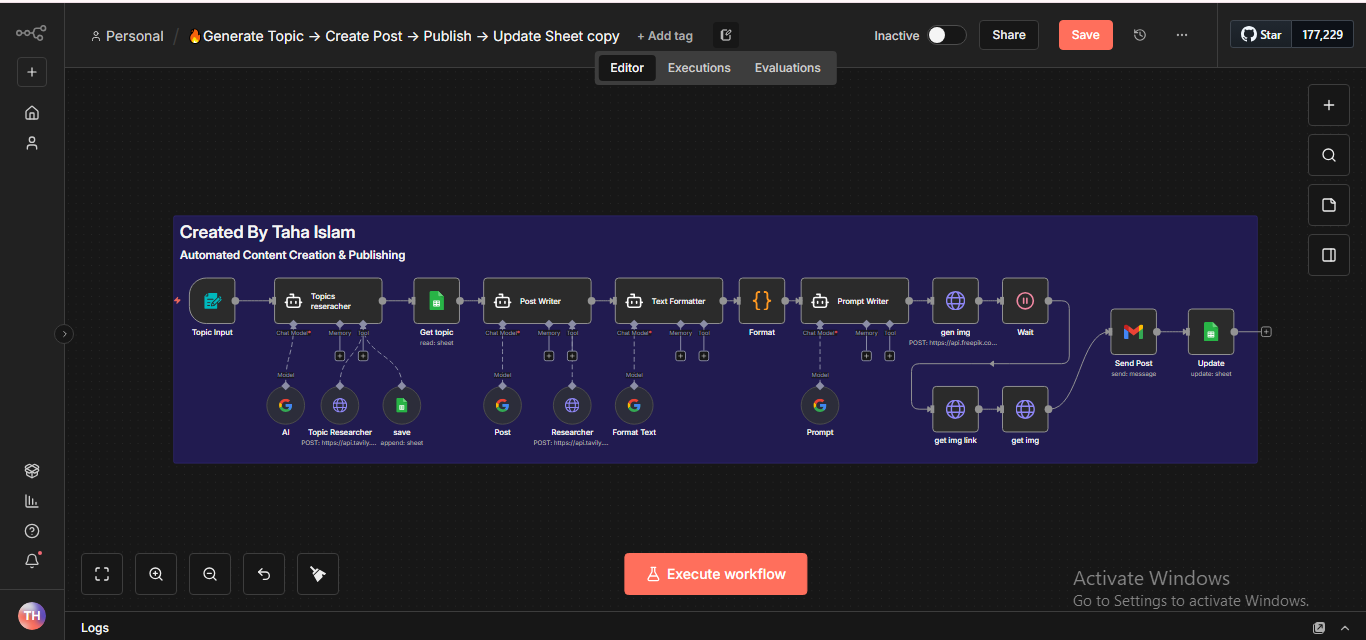The height and width of the screenshot is (640, 1366).
Task: Toggle the Inactive workflow switch
Action: (945, 35)
